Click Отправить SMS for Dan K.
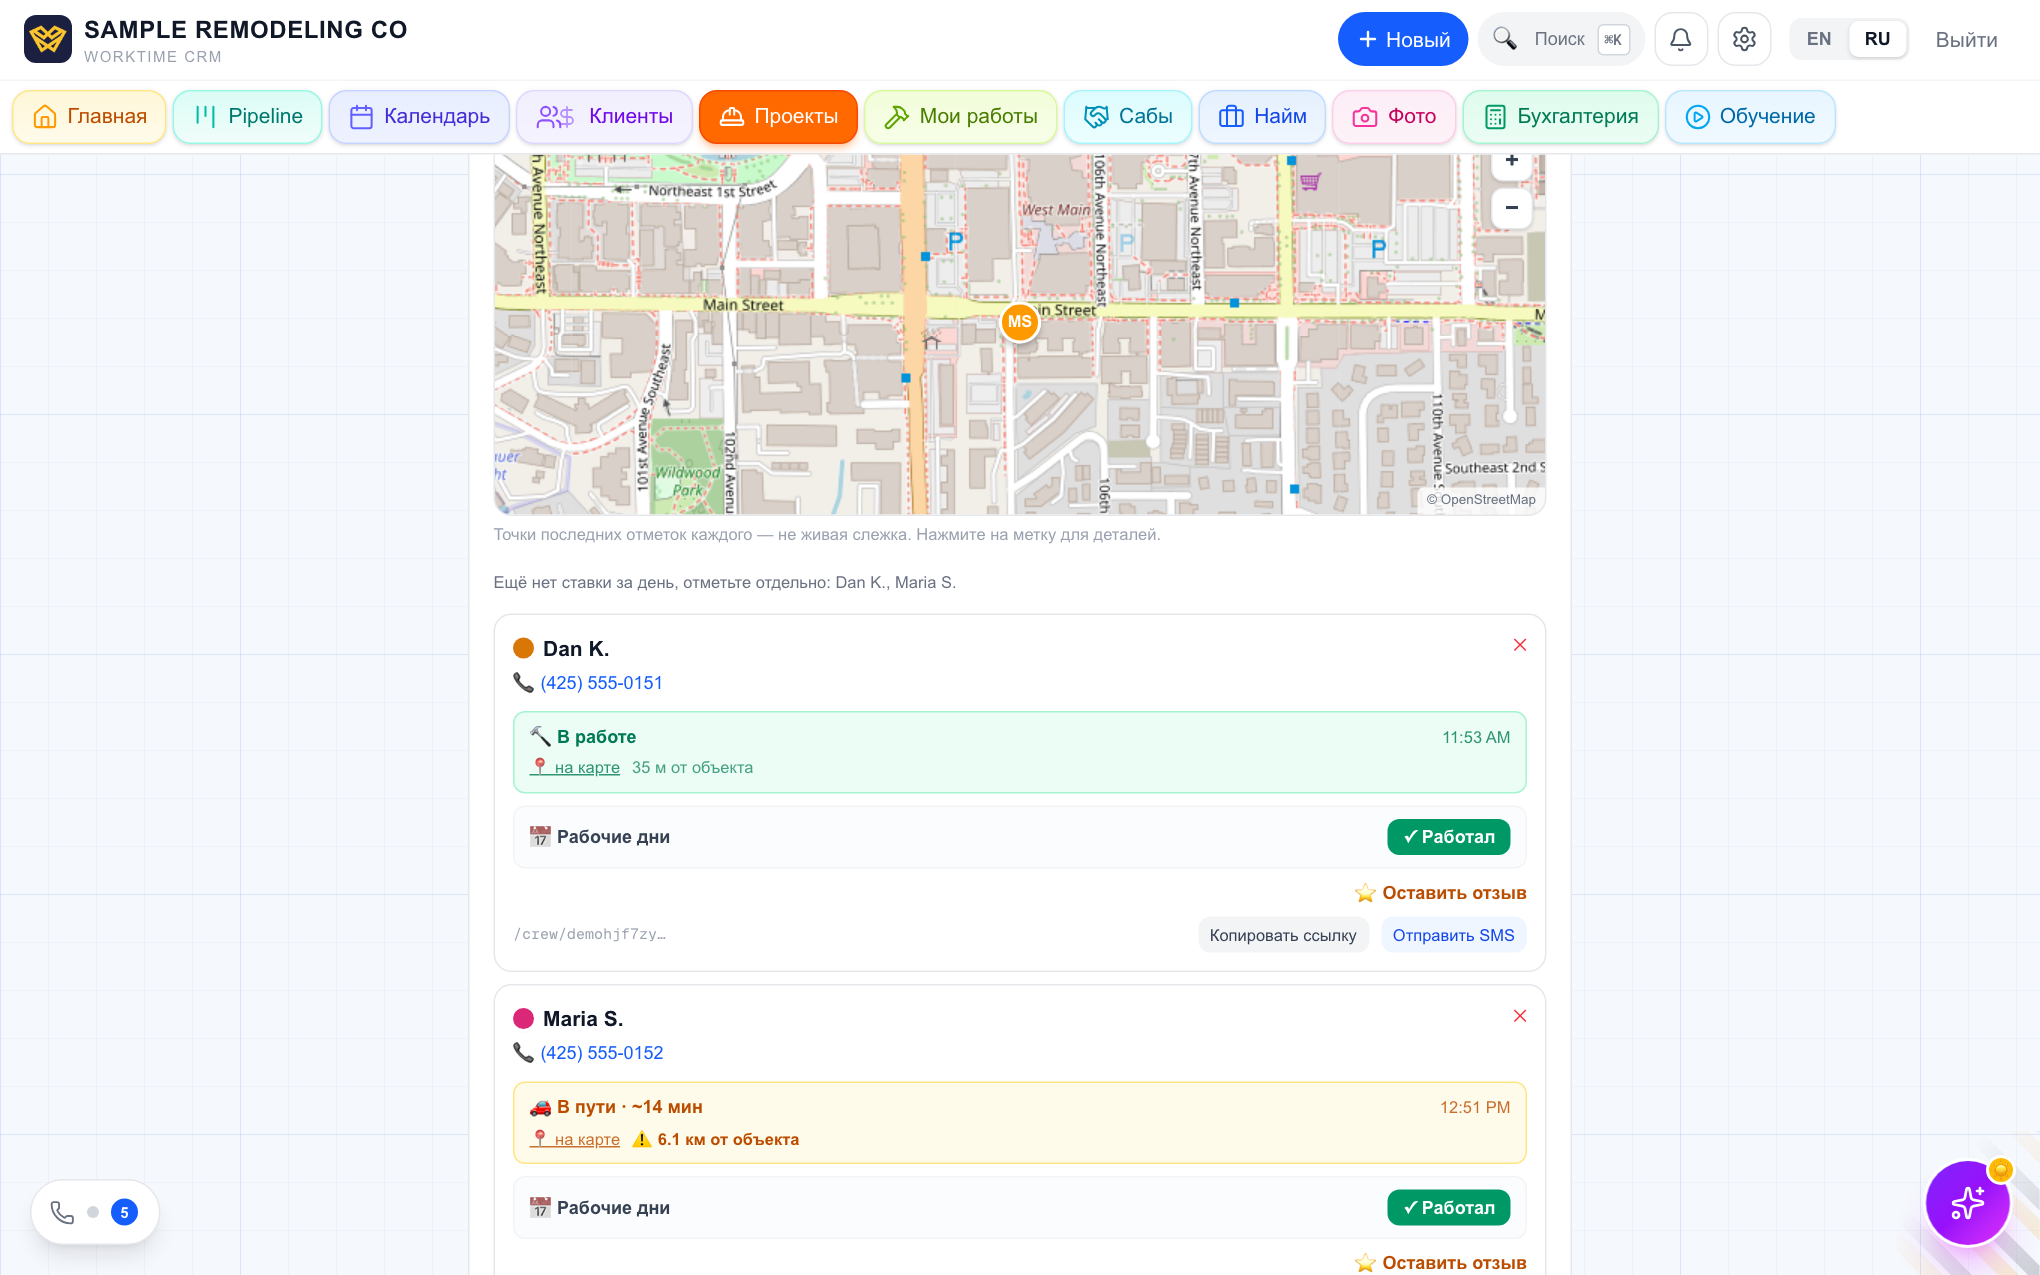Image resolution: width=2040 pixels, height=1275 pixels. (x=1453, y=935)
